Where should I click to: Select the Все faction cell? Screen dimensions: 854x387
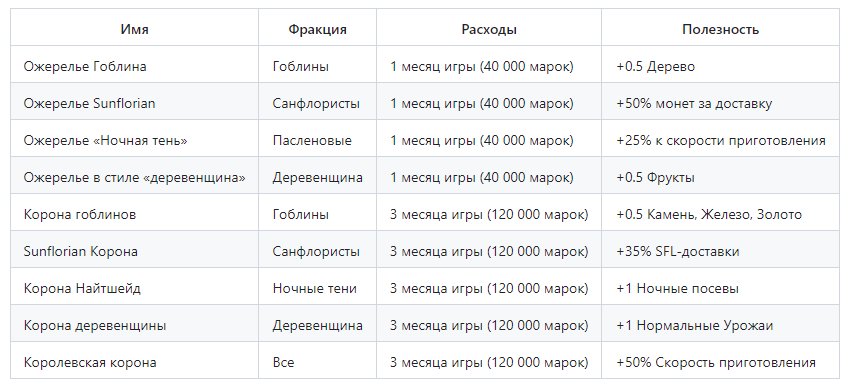click(318, 363)
